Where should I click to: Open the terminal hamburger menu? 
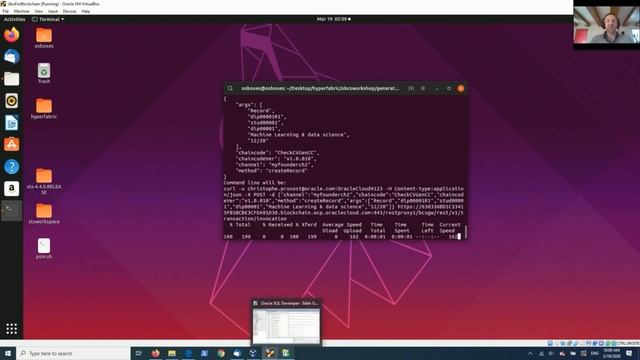tap(423, 88)
